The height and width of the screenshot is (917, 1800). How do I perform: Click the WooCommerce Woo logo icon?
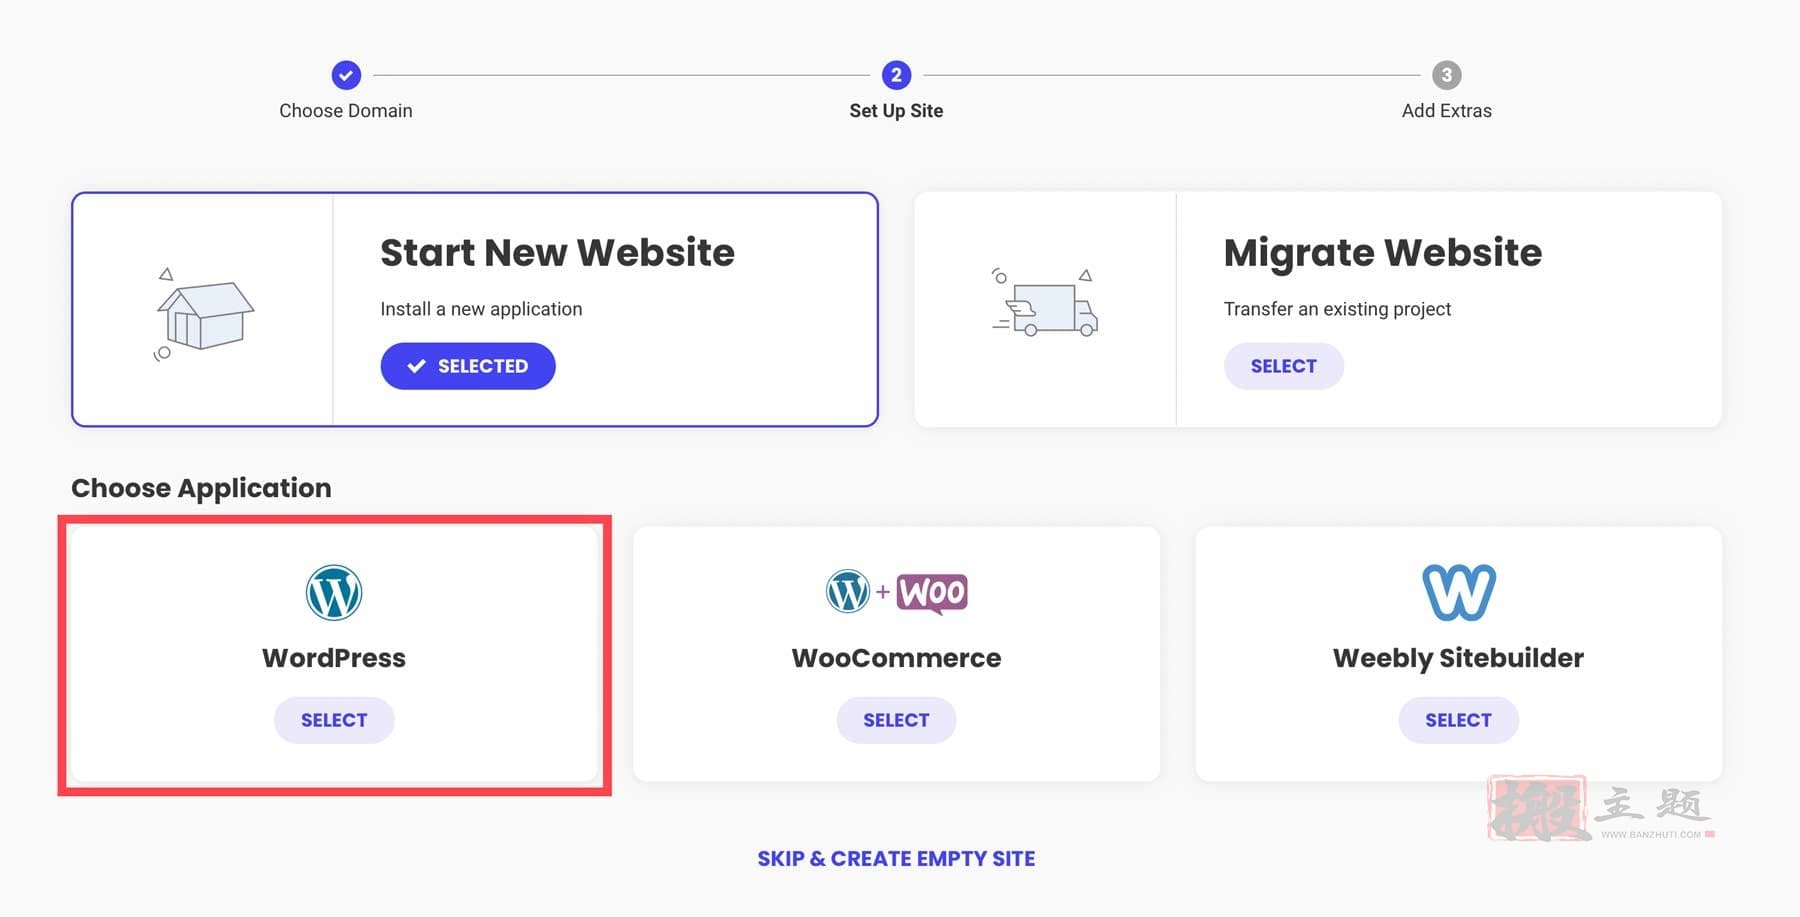[x=932, y=593]
